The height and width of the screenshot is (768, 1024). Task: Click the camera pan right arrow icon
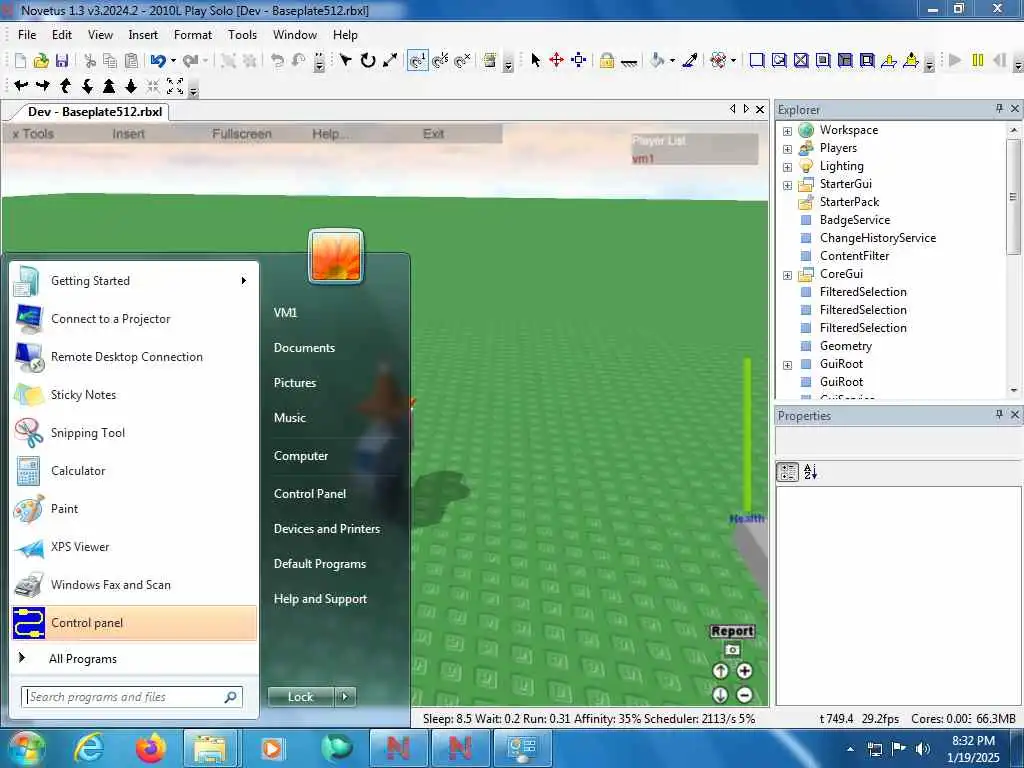coord(43,86)
